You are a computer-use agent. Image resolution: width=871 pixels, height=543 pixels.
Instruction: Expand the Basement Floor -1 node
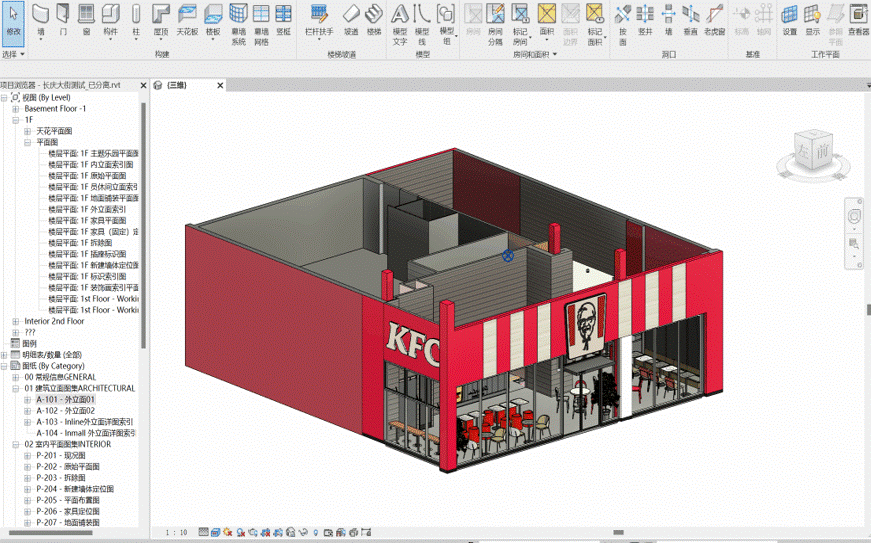[x=16, y=109]
